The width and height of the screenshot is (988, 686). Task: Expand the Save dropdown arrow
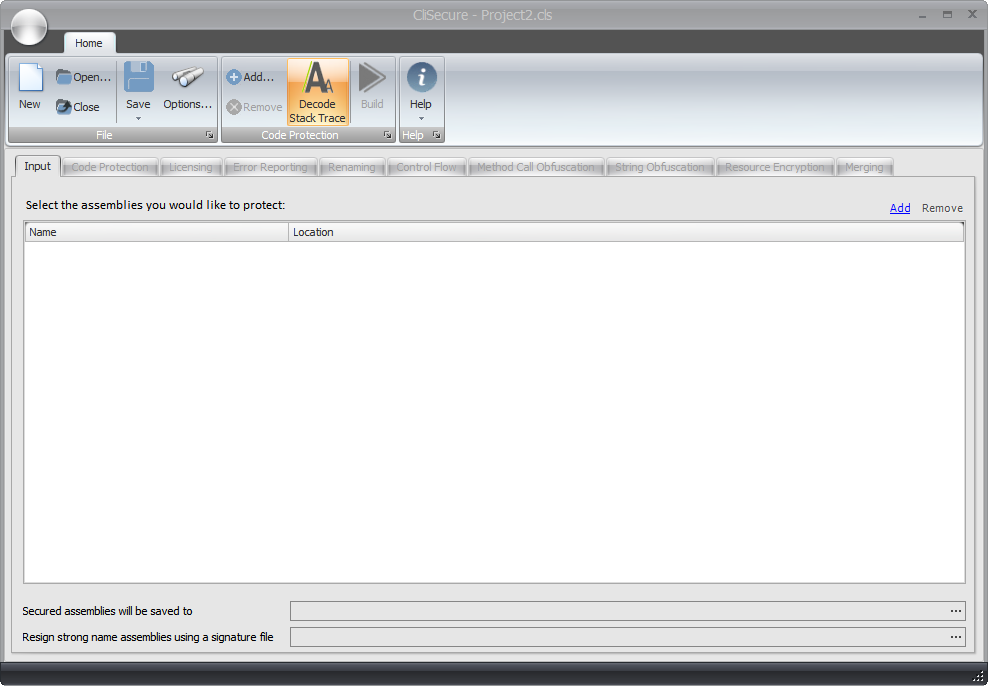138,118
